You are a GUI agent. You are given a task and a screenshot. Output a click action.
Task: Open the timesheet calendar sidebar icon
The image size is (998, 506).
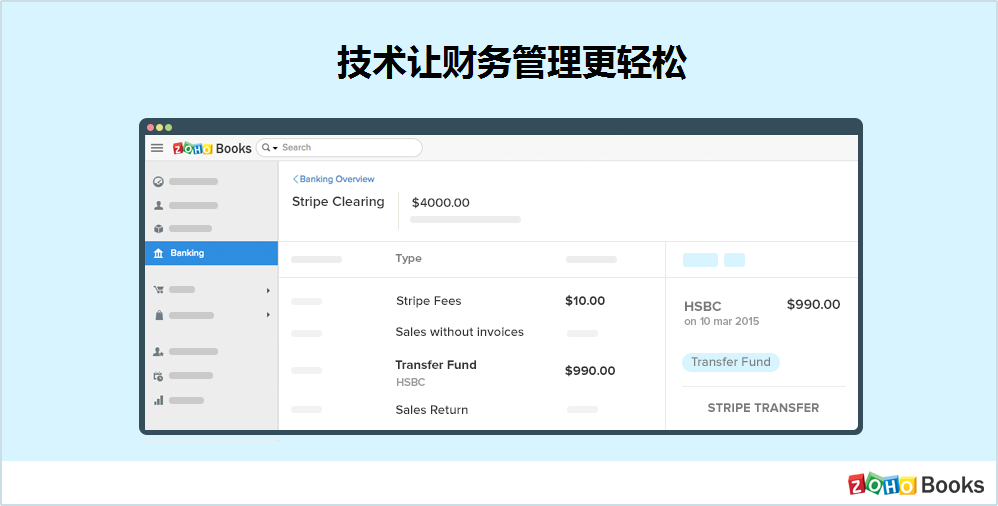point(158,376)
